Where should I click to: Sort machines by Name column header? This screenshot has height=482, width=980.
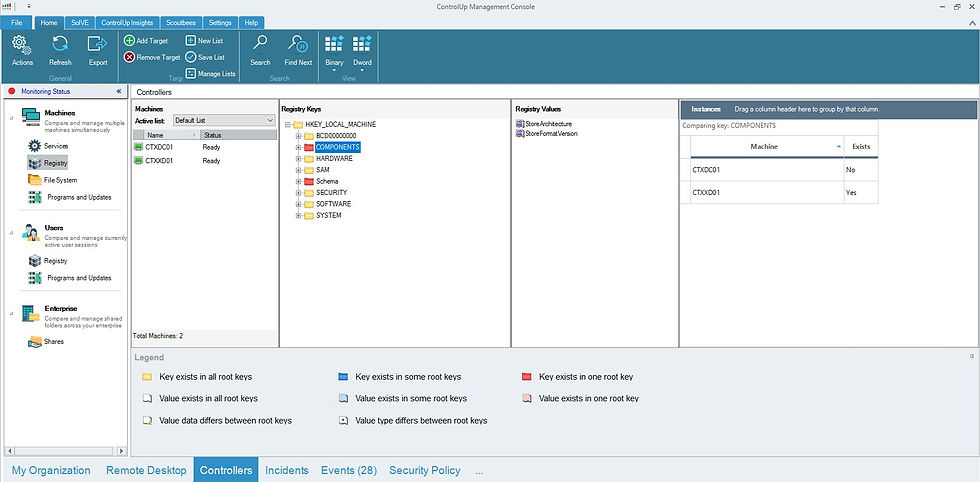coord(170,135)
